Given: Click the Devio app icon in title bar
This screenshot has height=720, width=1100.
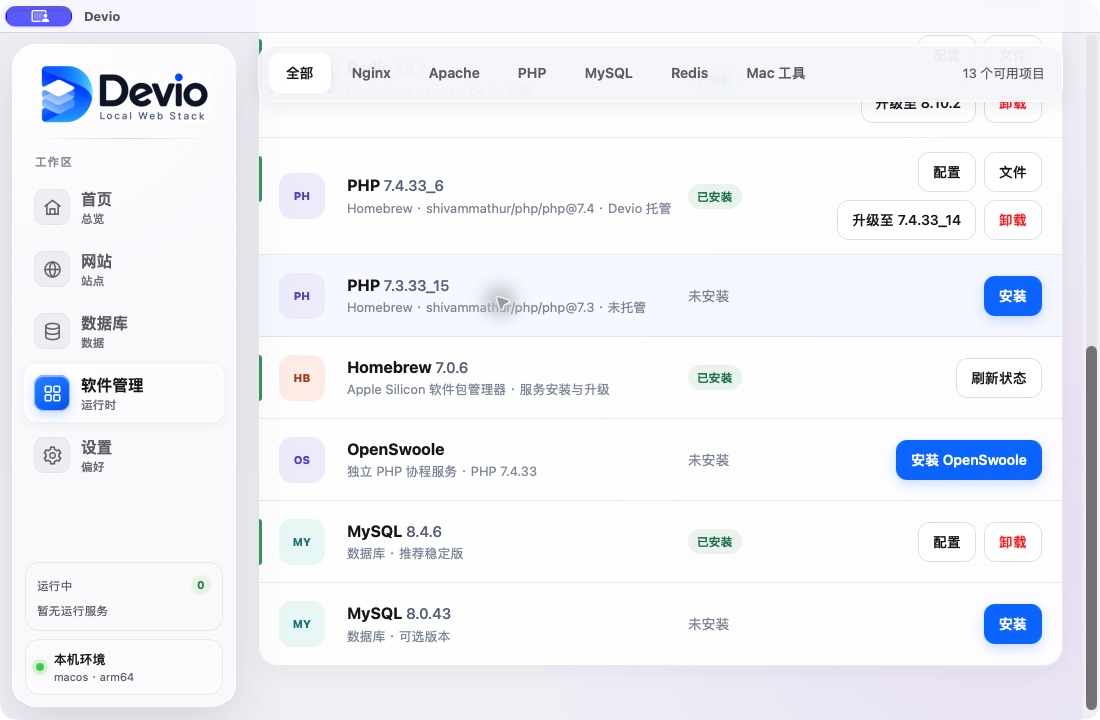Looking at the screenshot, I should [39, 16].
